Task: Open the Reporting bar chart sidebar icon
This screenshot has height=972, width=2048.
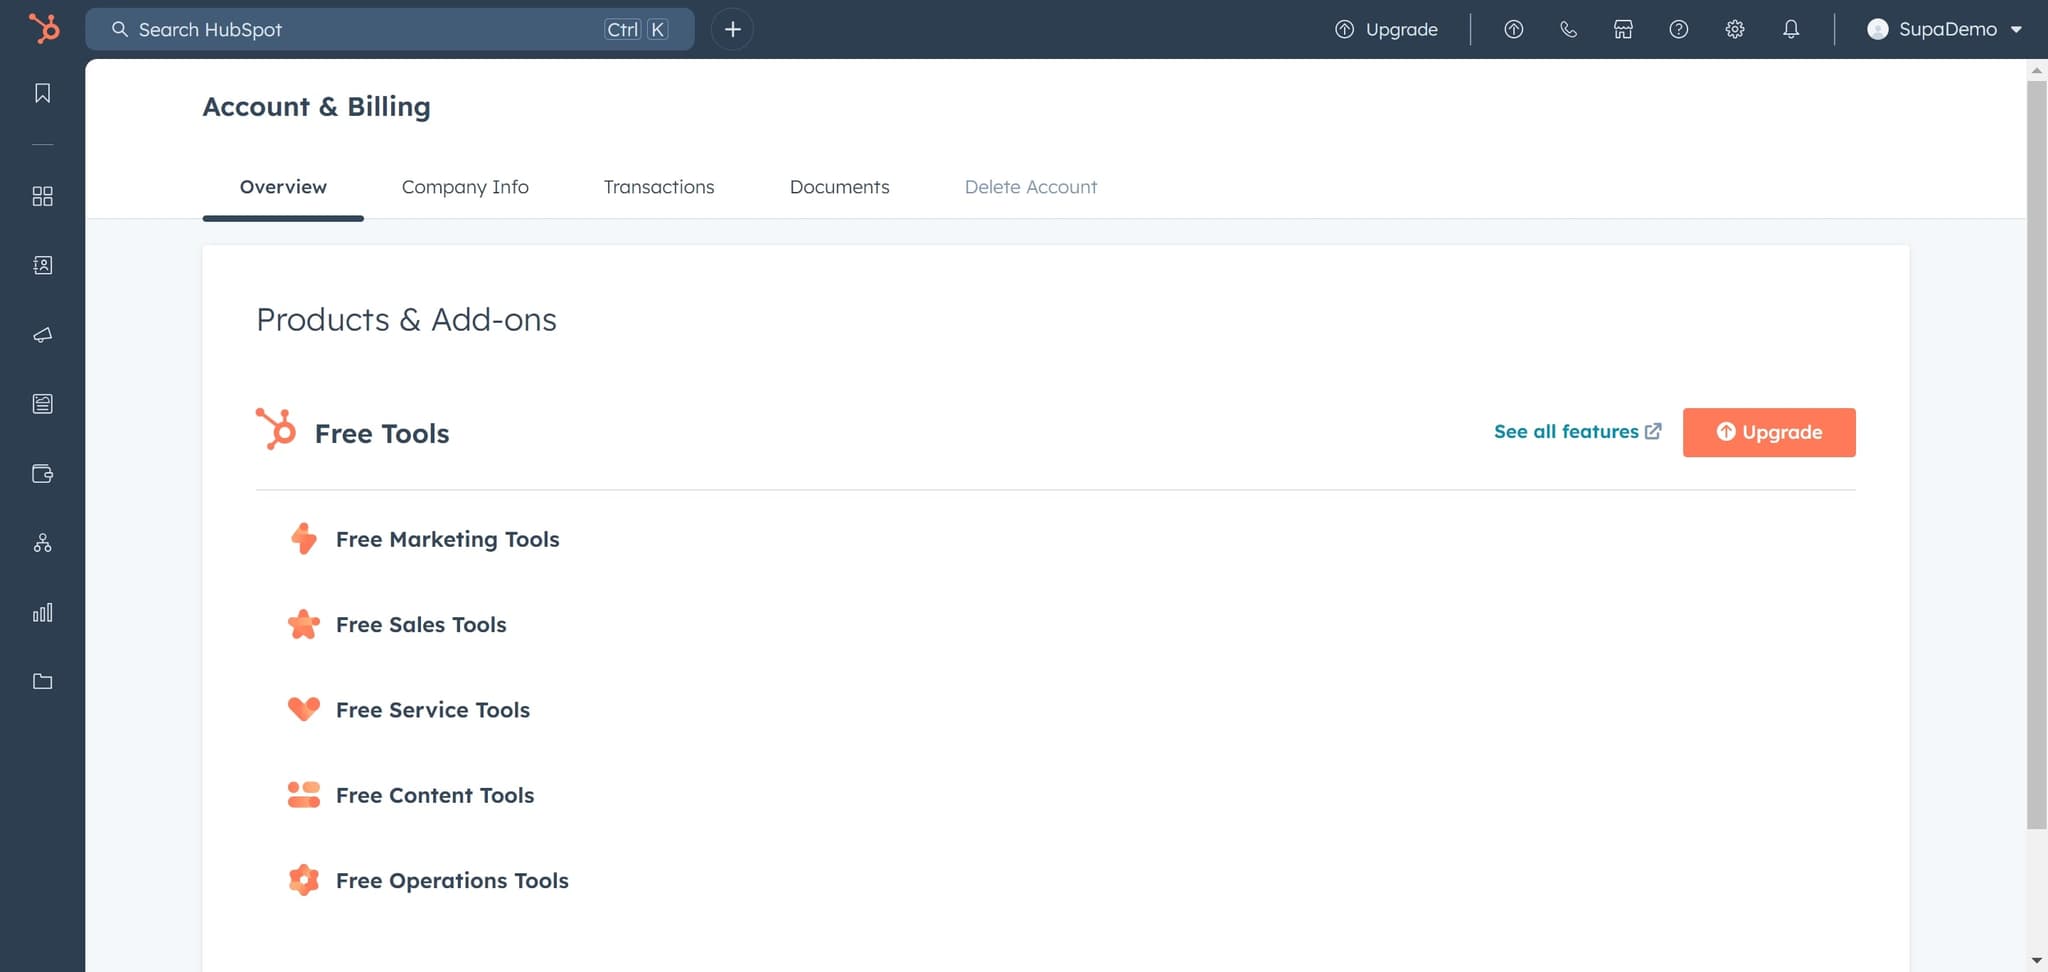Action: 42,612
